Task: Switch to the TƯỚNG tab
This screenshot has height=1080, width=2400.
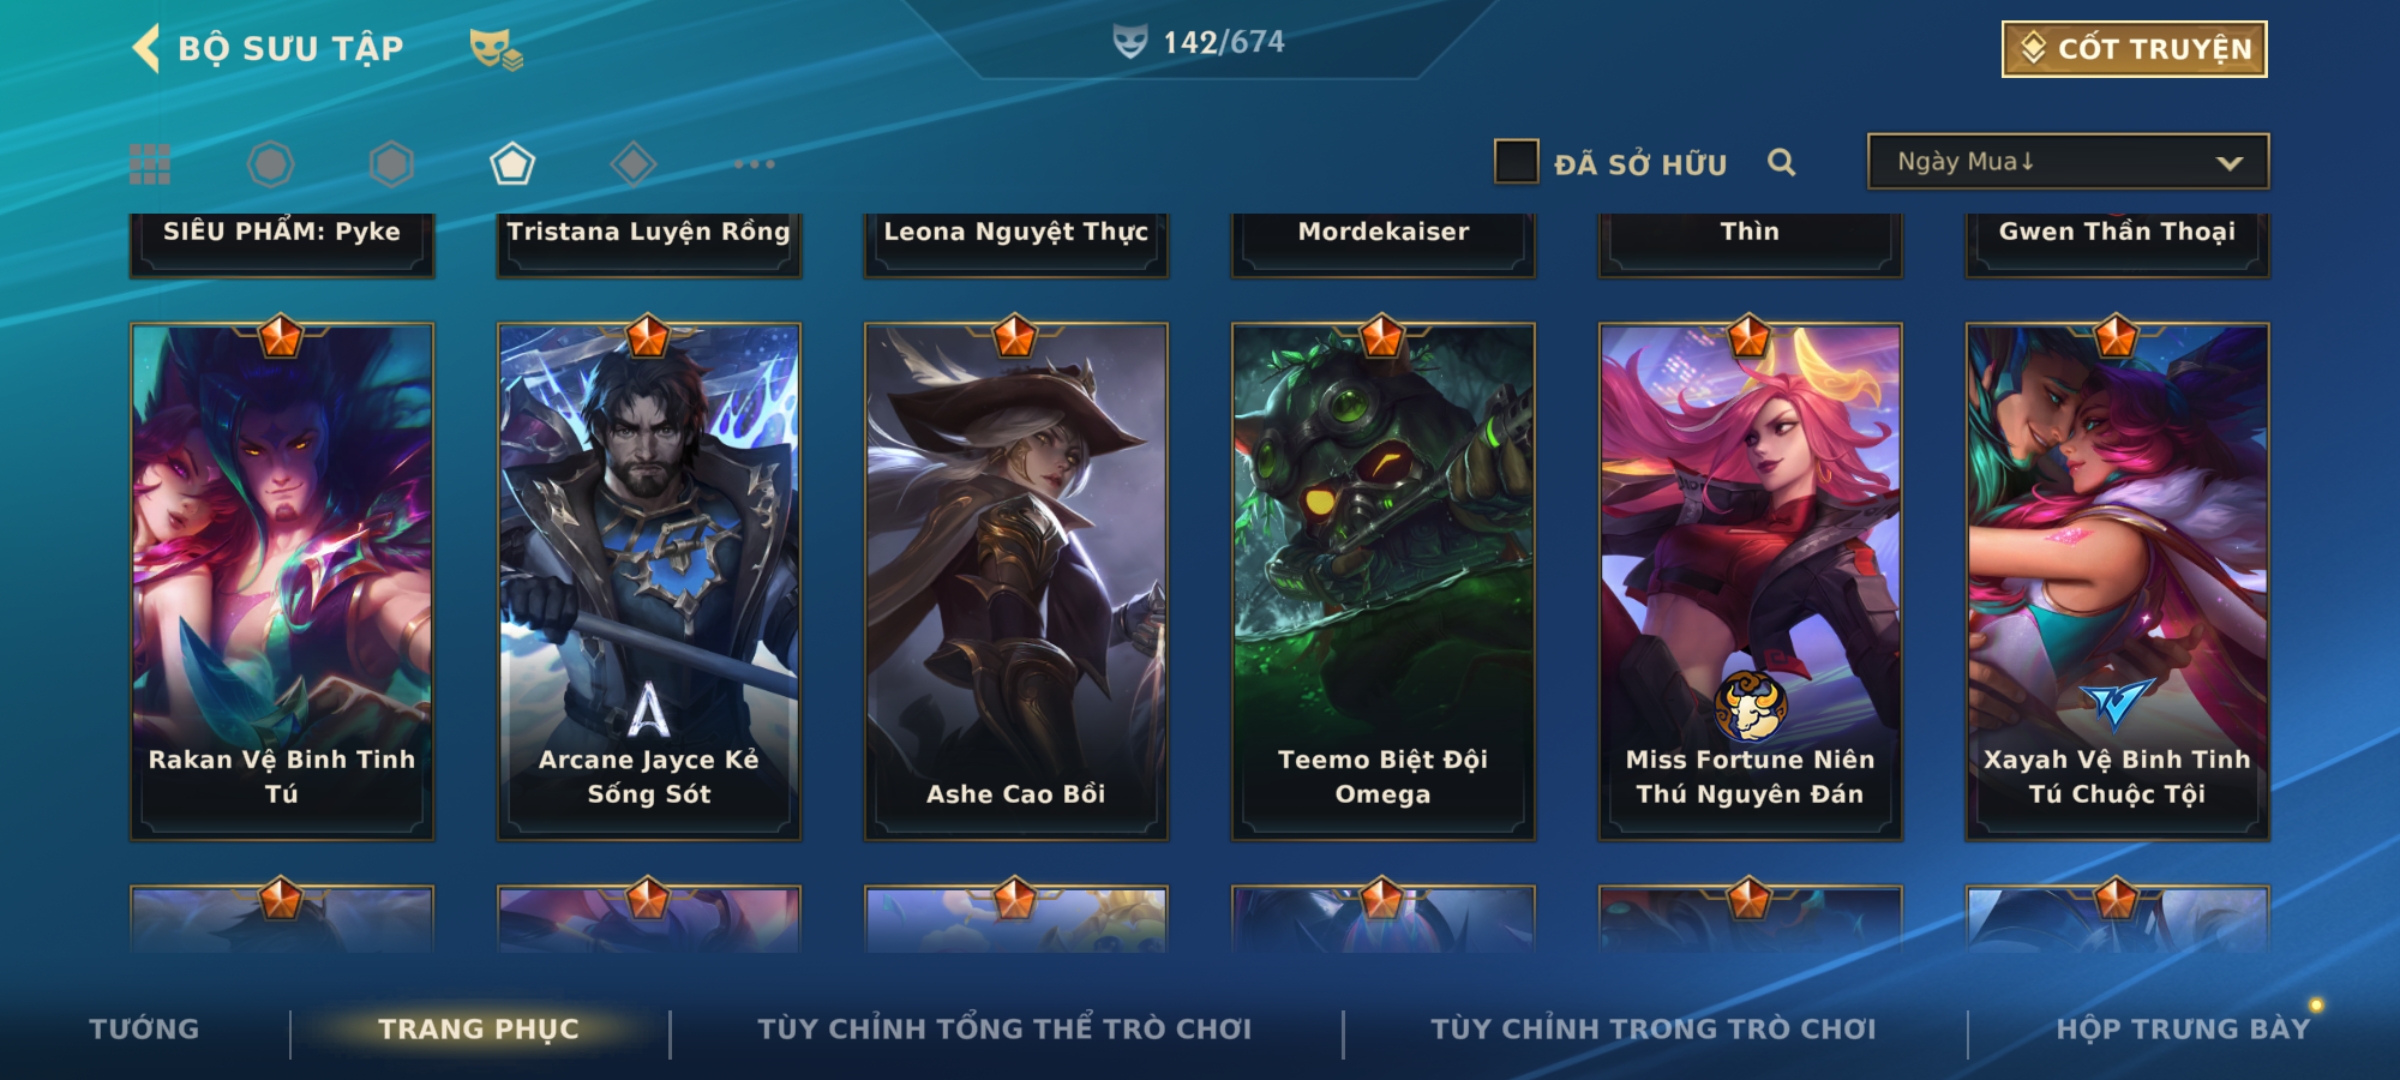Action: point(144,1029)
